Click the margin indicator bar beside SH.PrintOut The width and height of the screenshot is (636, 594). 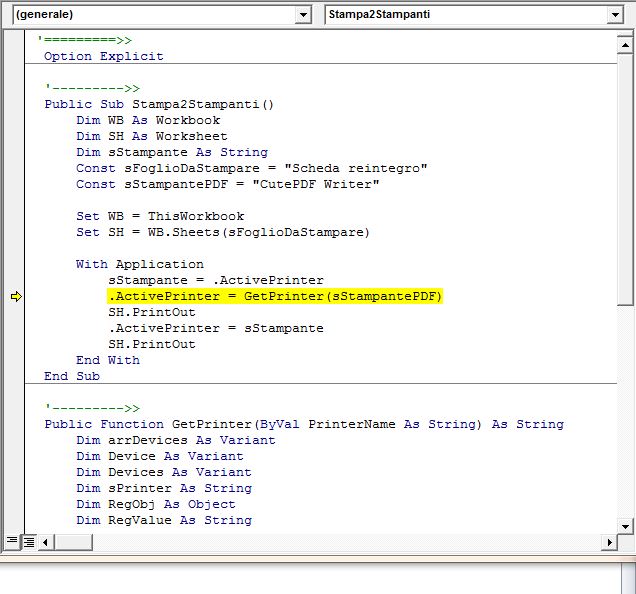click(14, 312)
